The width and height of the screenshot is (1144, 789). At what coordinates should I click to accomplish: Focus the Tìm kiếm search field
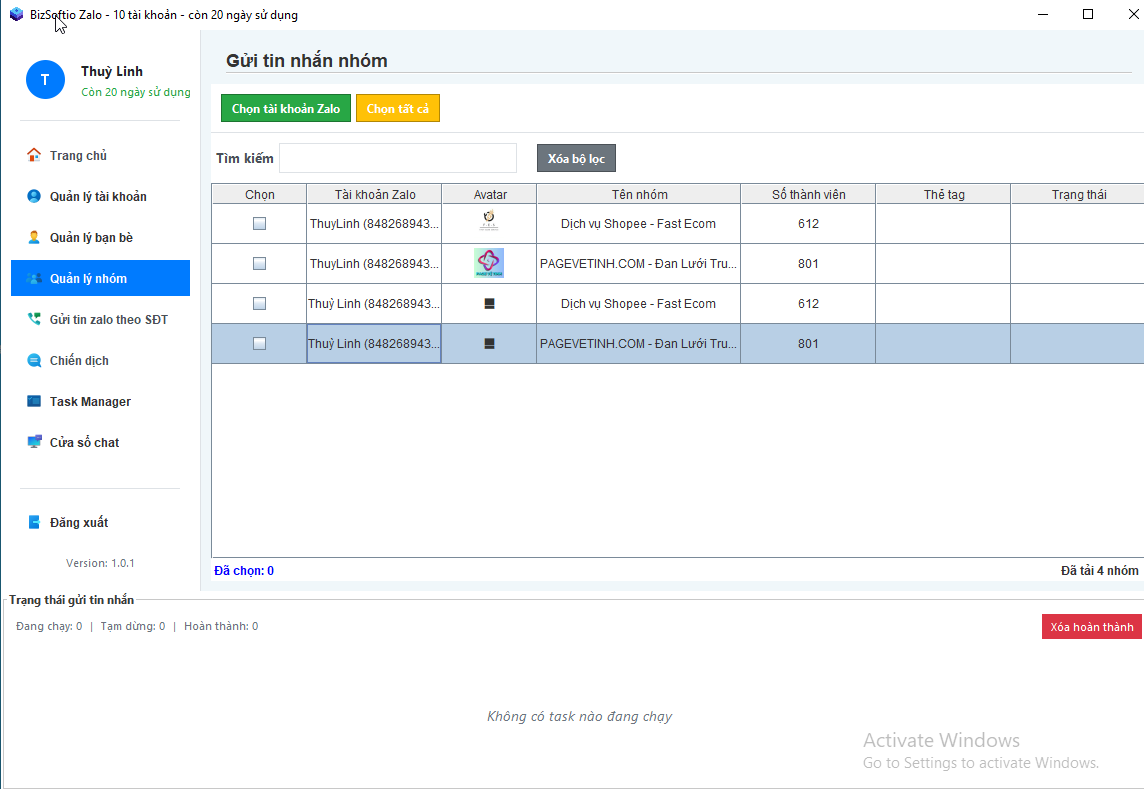[397, 158]
